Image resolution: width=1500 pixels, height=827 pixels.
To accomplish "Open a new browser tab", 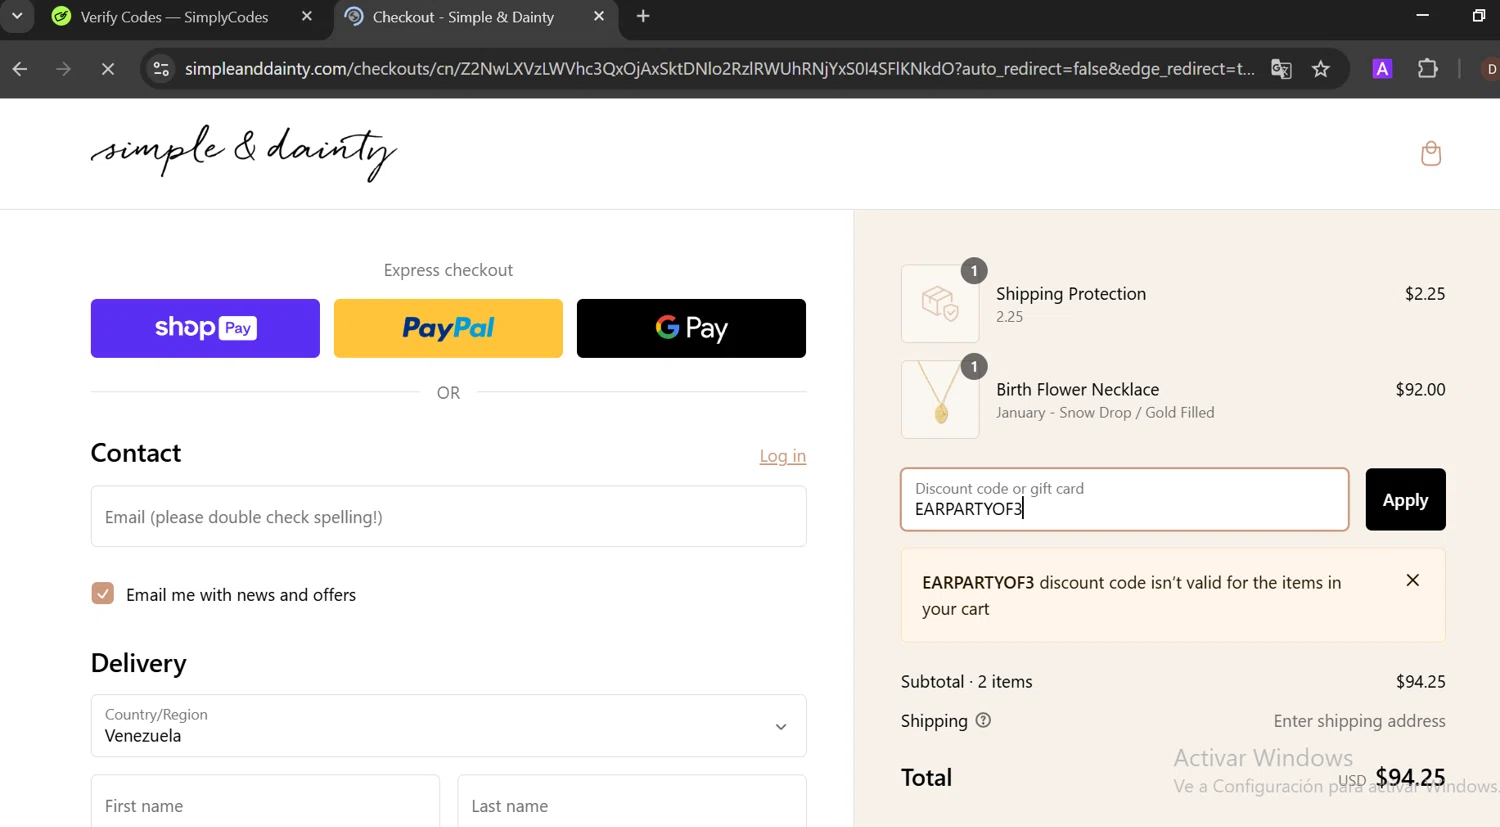I will click(643, 16).
